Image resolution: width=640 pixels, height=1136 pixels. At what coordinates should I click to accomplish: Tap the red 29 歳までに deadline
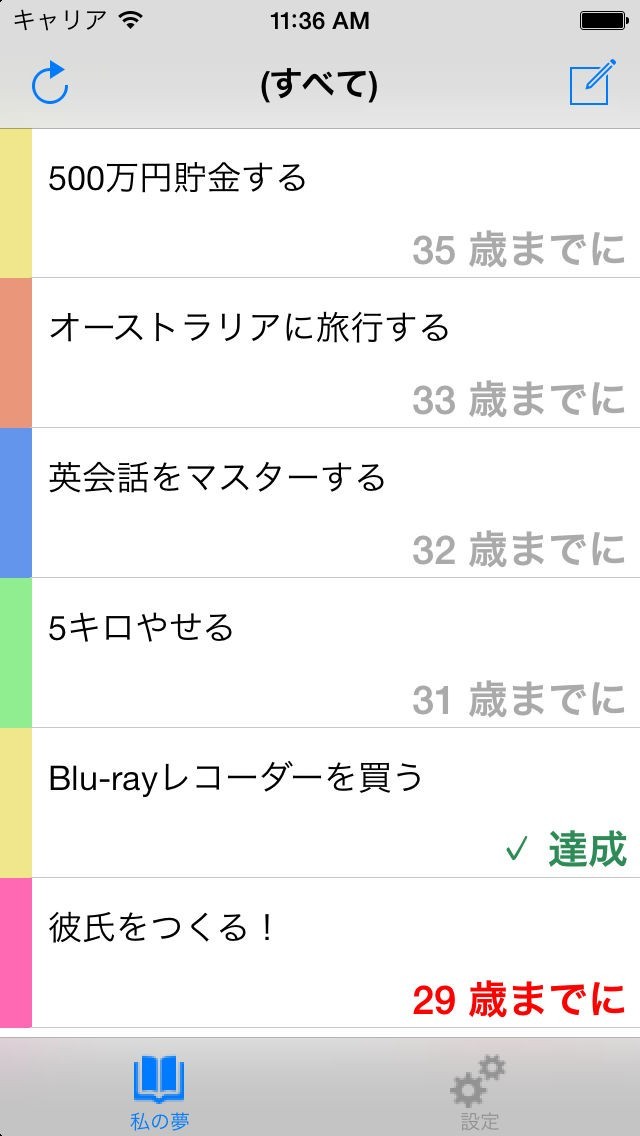coord(518,999)
